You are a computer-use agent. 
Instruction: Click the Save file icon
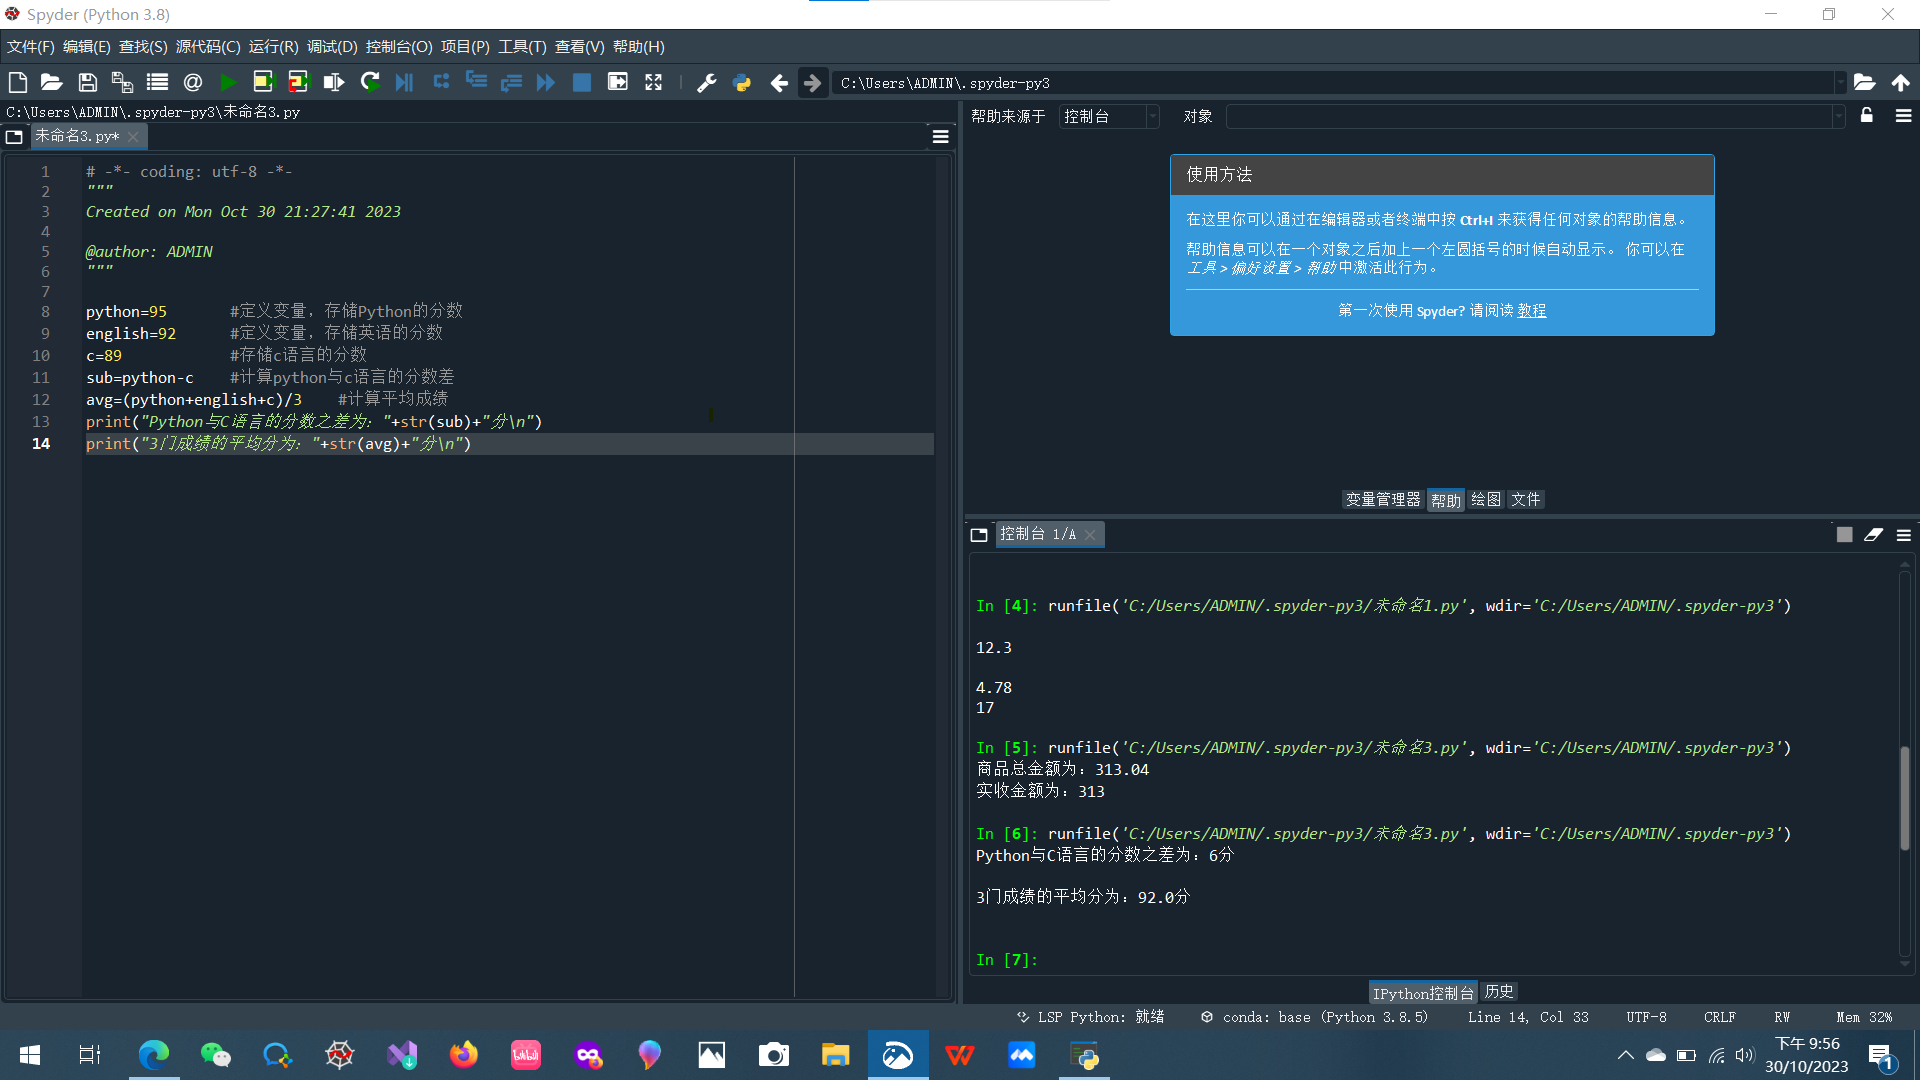click(88, 83)
